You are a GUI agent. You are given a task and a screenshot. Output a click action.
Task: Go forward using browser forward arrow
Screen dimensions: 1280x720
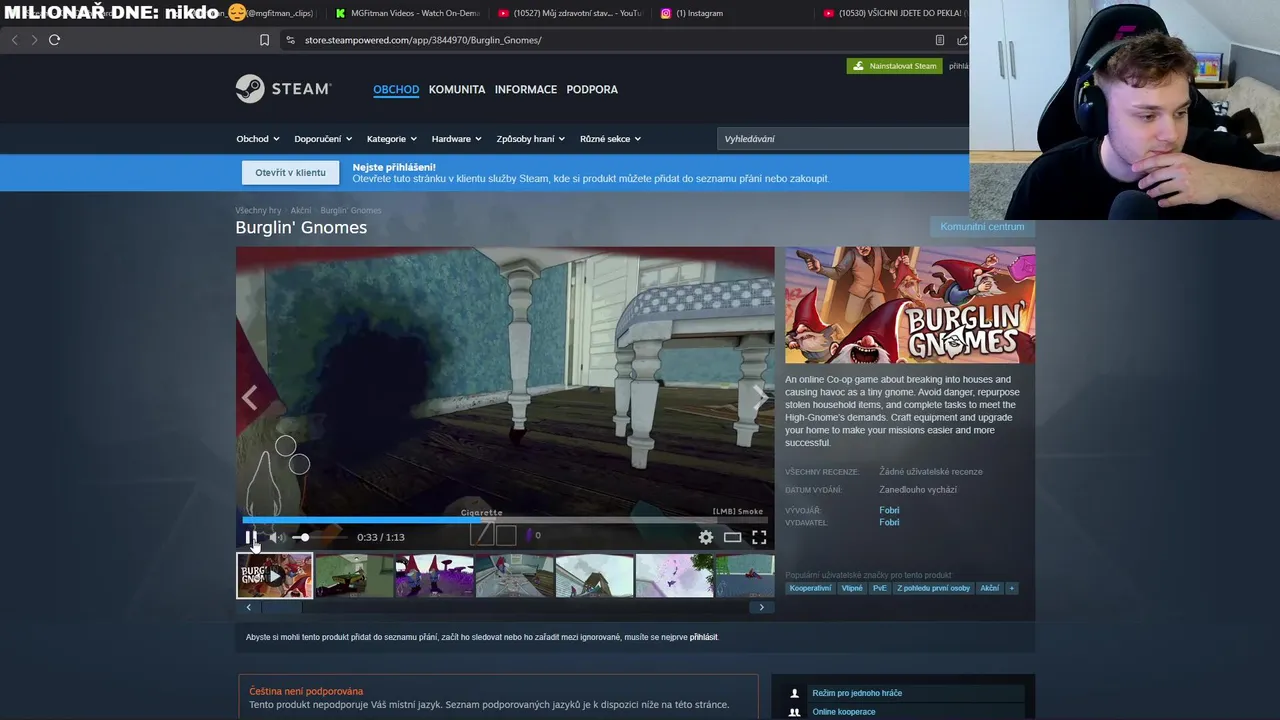(34, 40)
